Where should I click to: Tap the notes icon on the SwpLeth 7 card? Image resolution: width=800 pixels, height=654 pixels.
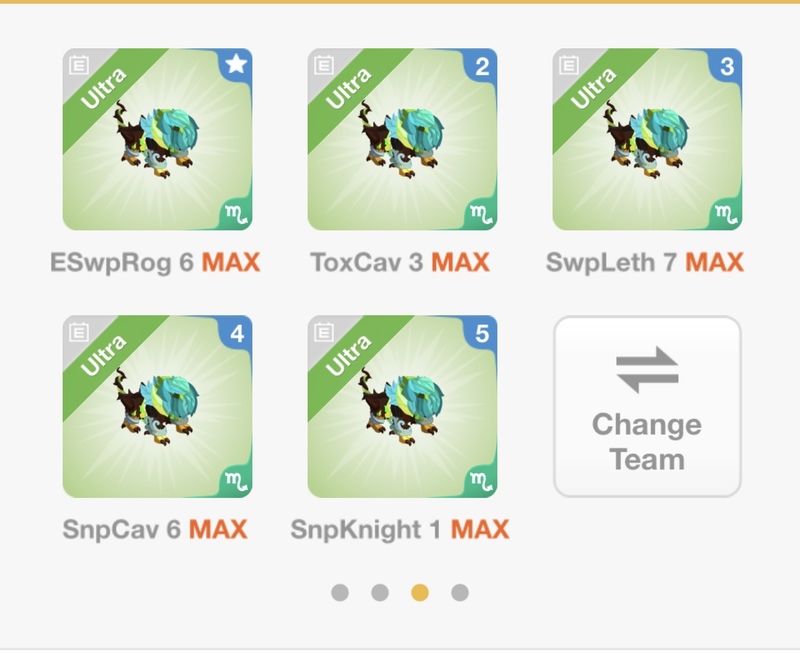[x=568, y=65]
